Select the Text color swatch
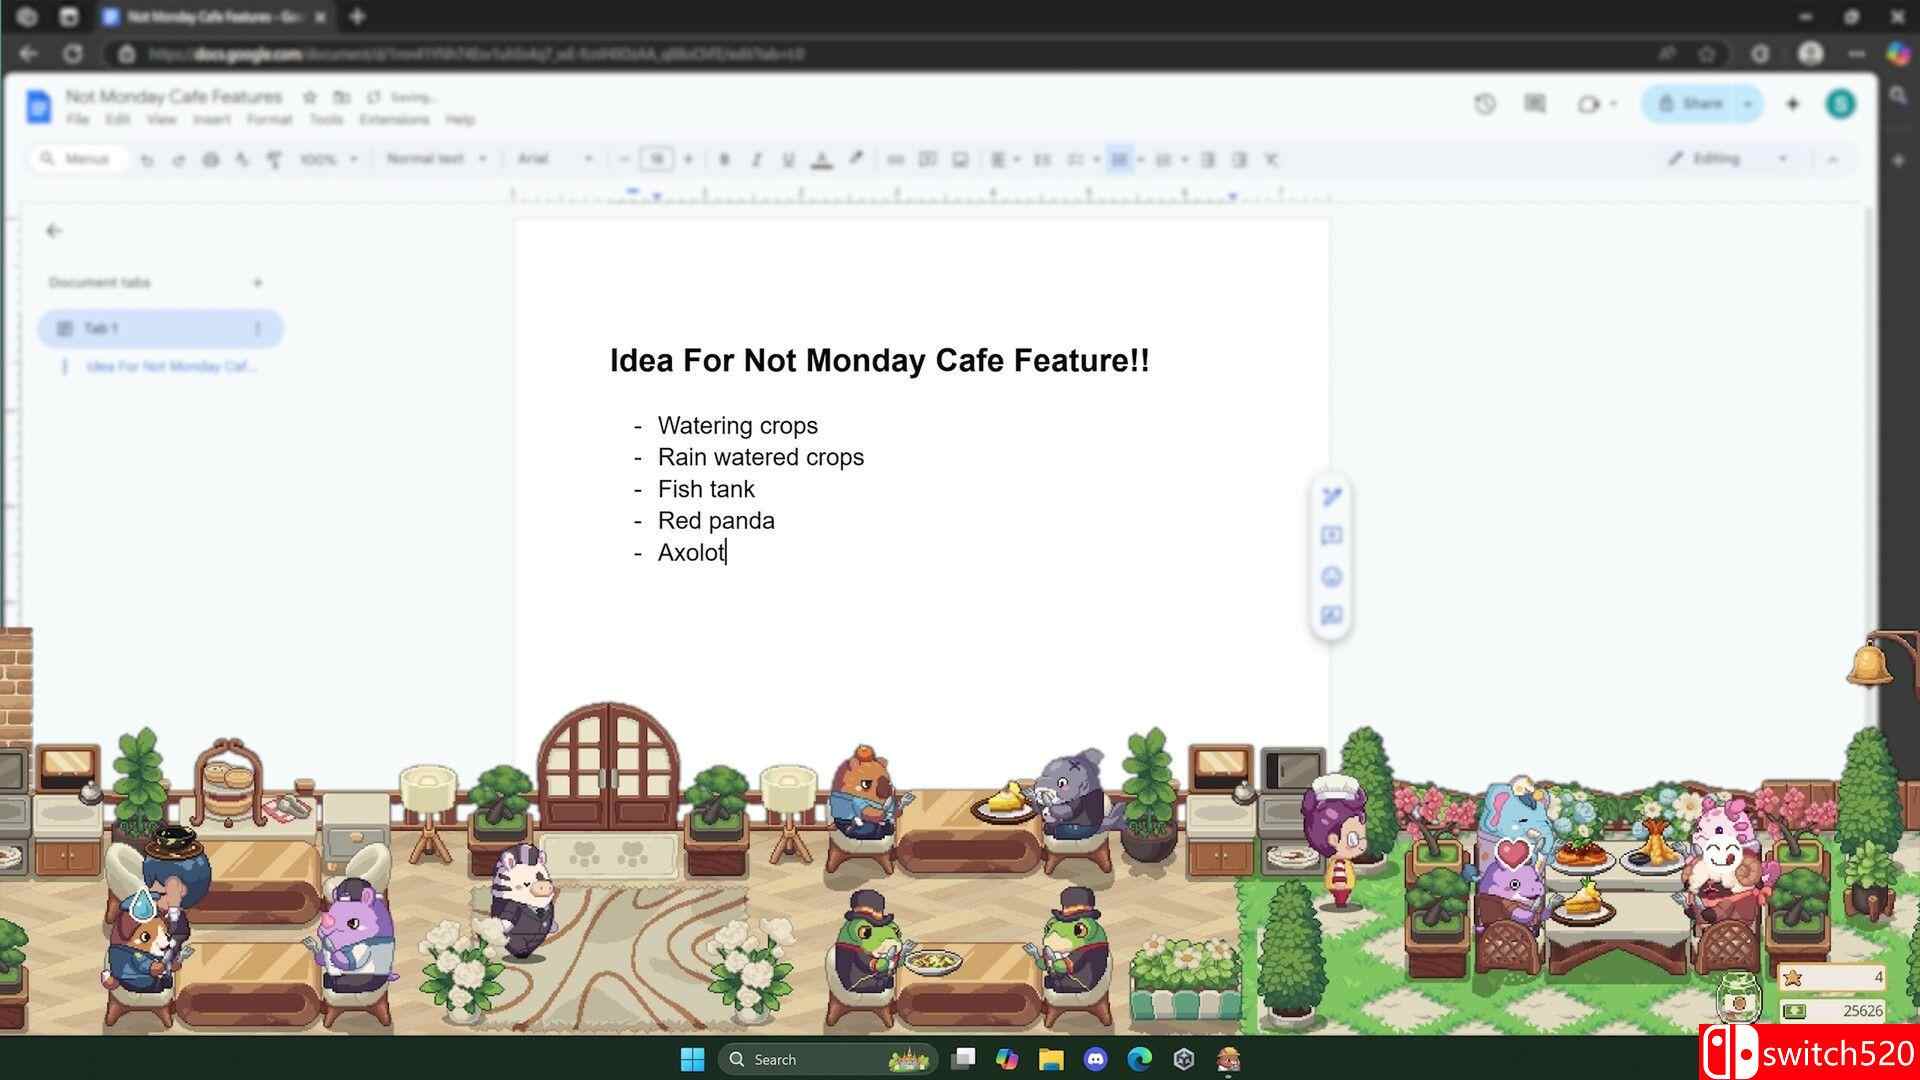Screen dimensions: 1920x1080 pyautogui.click(x=822, y=159)
